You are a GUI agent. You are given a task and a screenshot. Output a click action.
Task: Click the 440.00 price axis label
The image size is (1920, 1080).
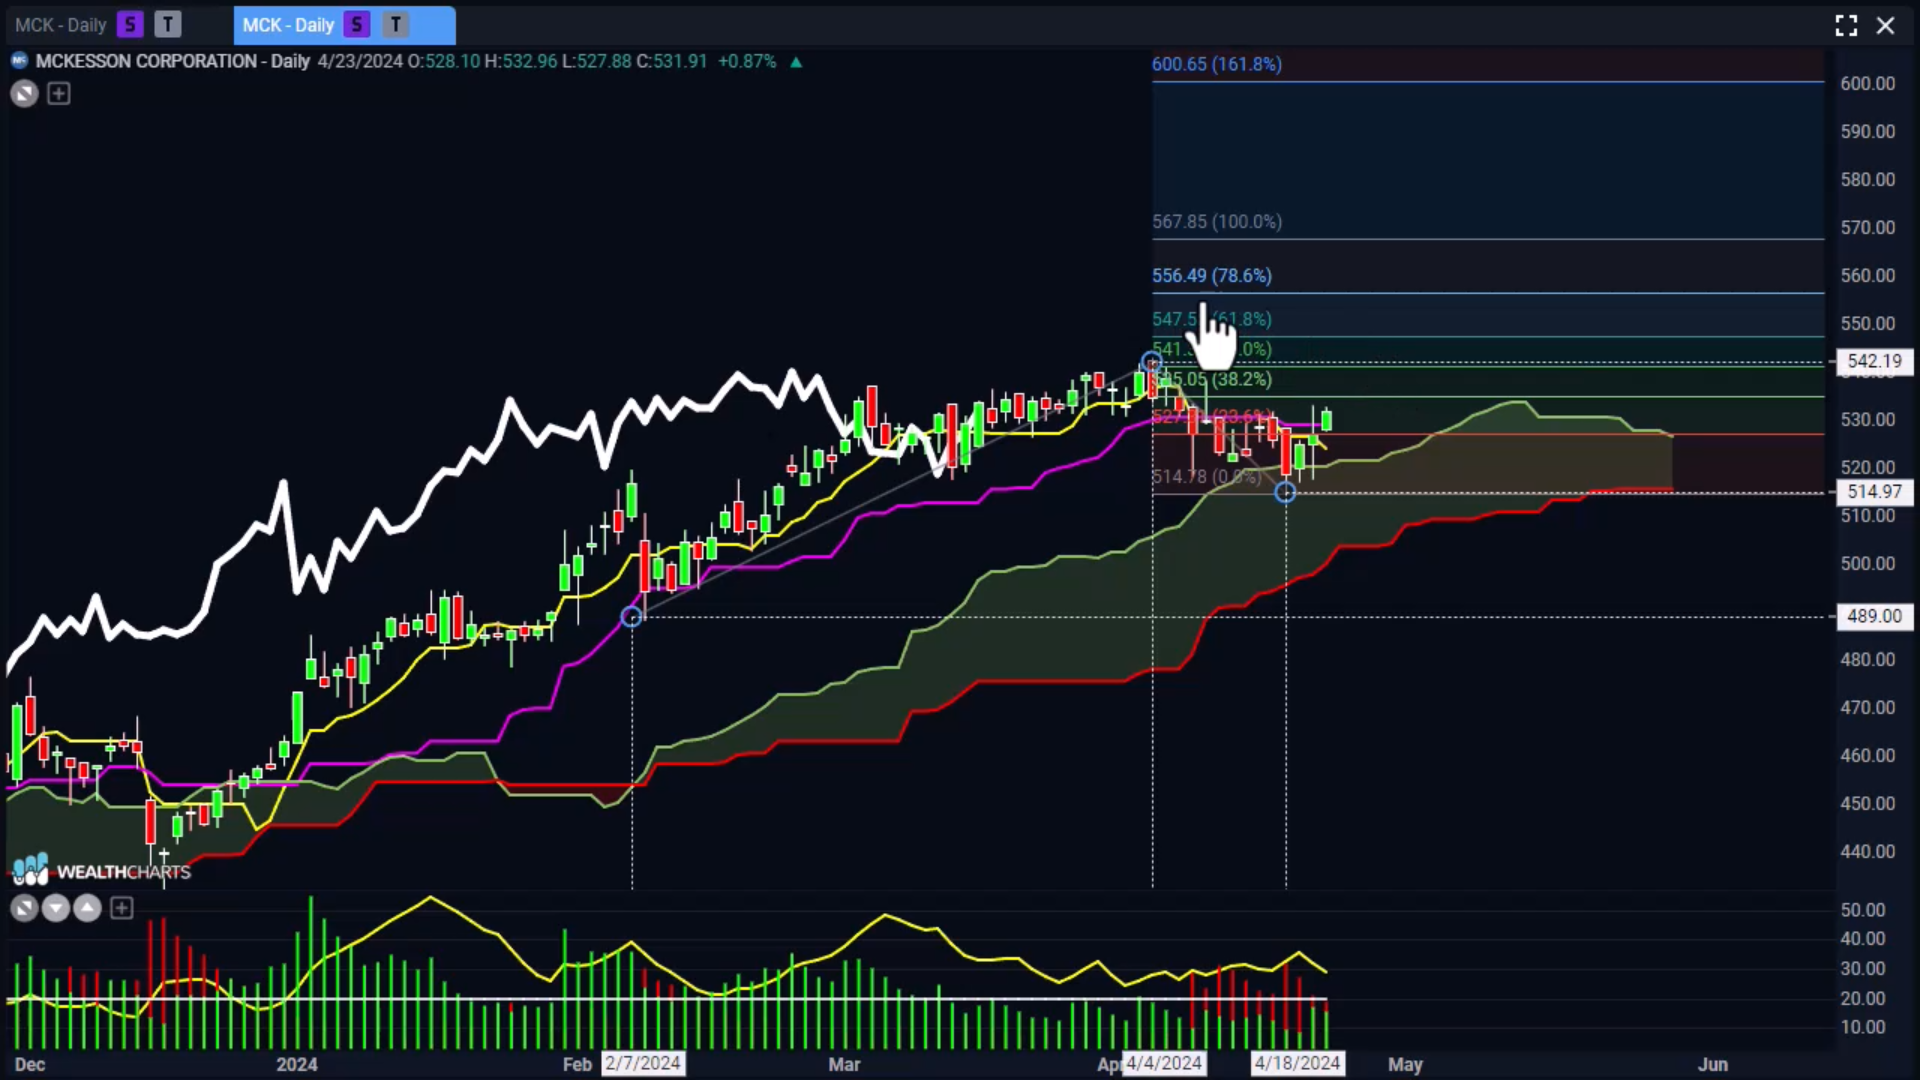point(1867,852)
